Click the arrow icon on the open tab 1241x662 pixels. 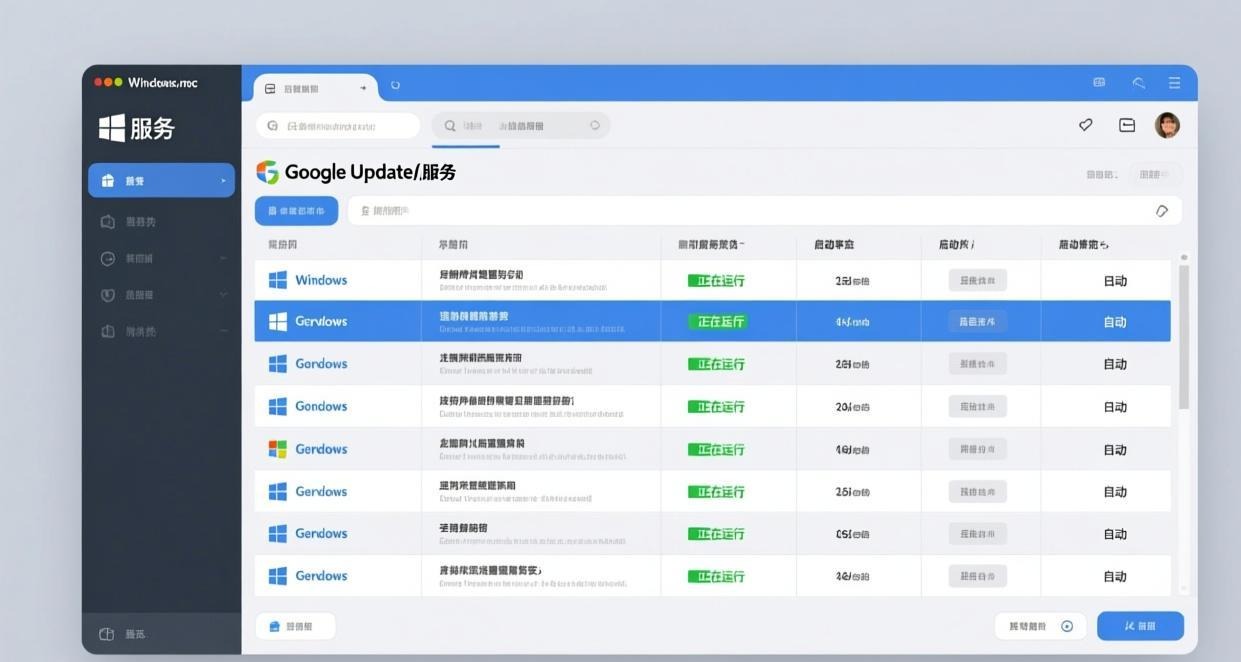click(x=362, y=88)
